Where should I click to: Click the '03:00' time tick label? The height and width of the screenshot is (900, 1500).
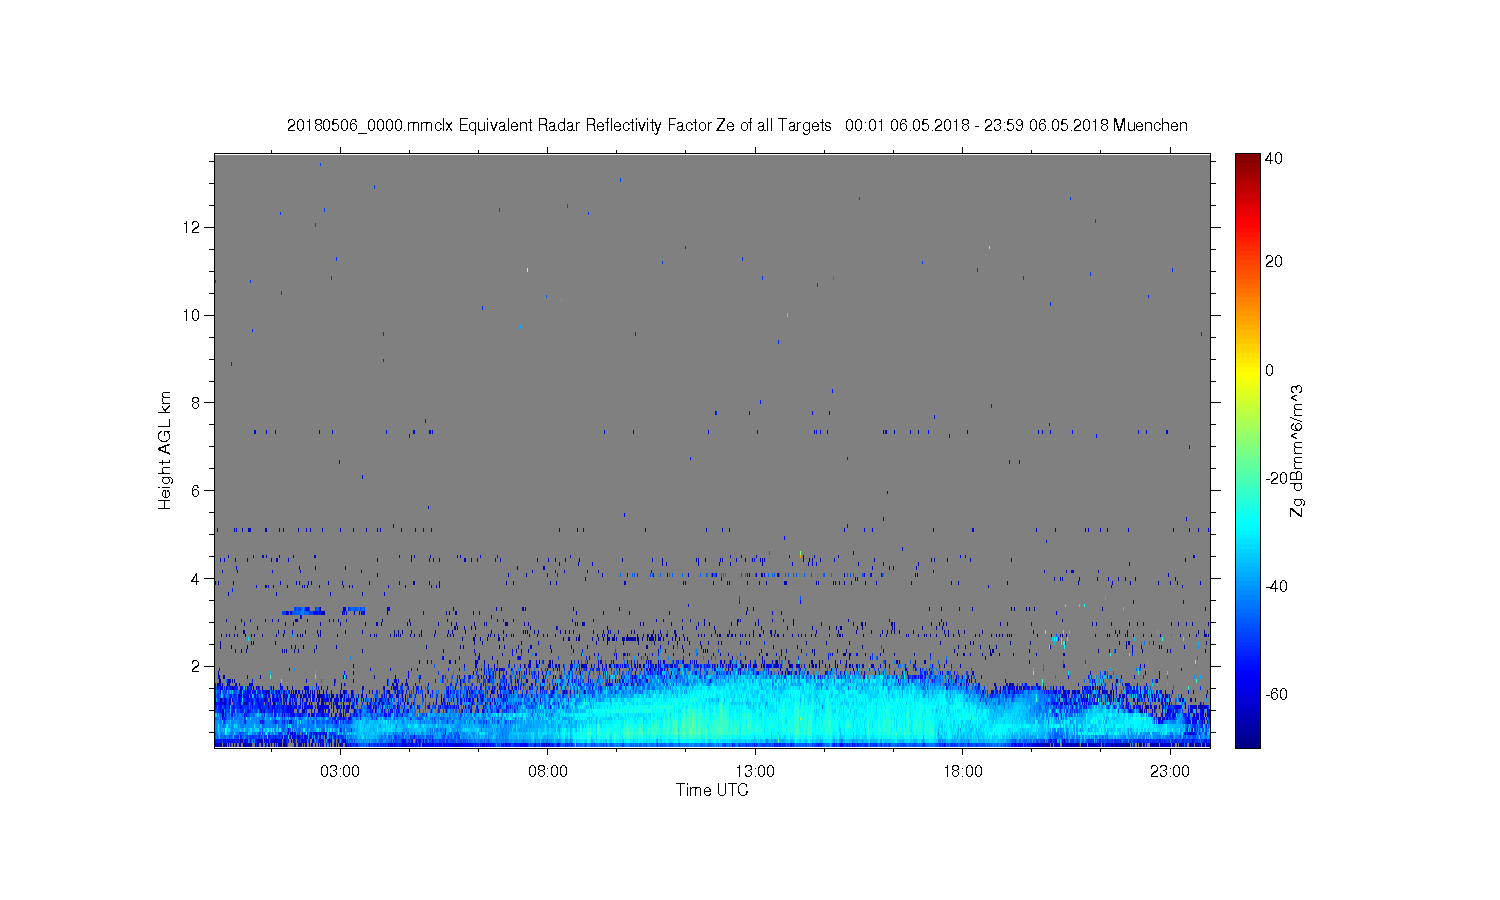click(340, 772)
